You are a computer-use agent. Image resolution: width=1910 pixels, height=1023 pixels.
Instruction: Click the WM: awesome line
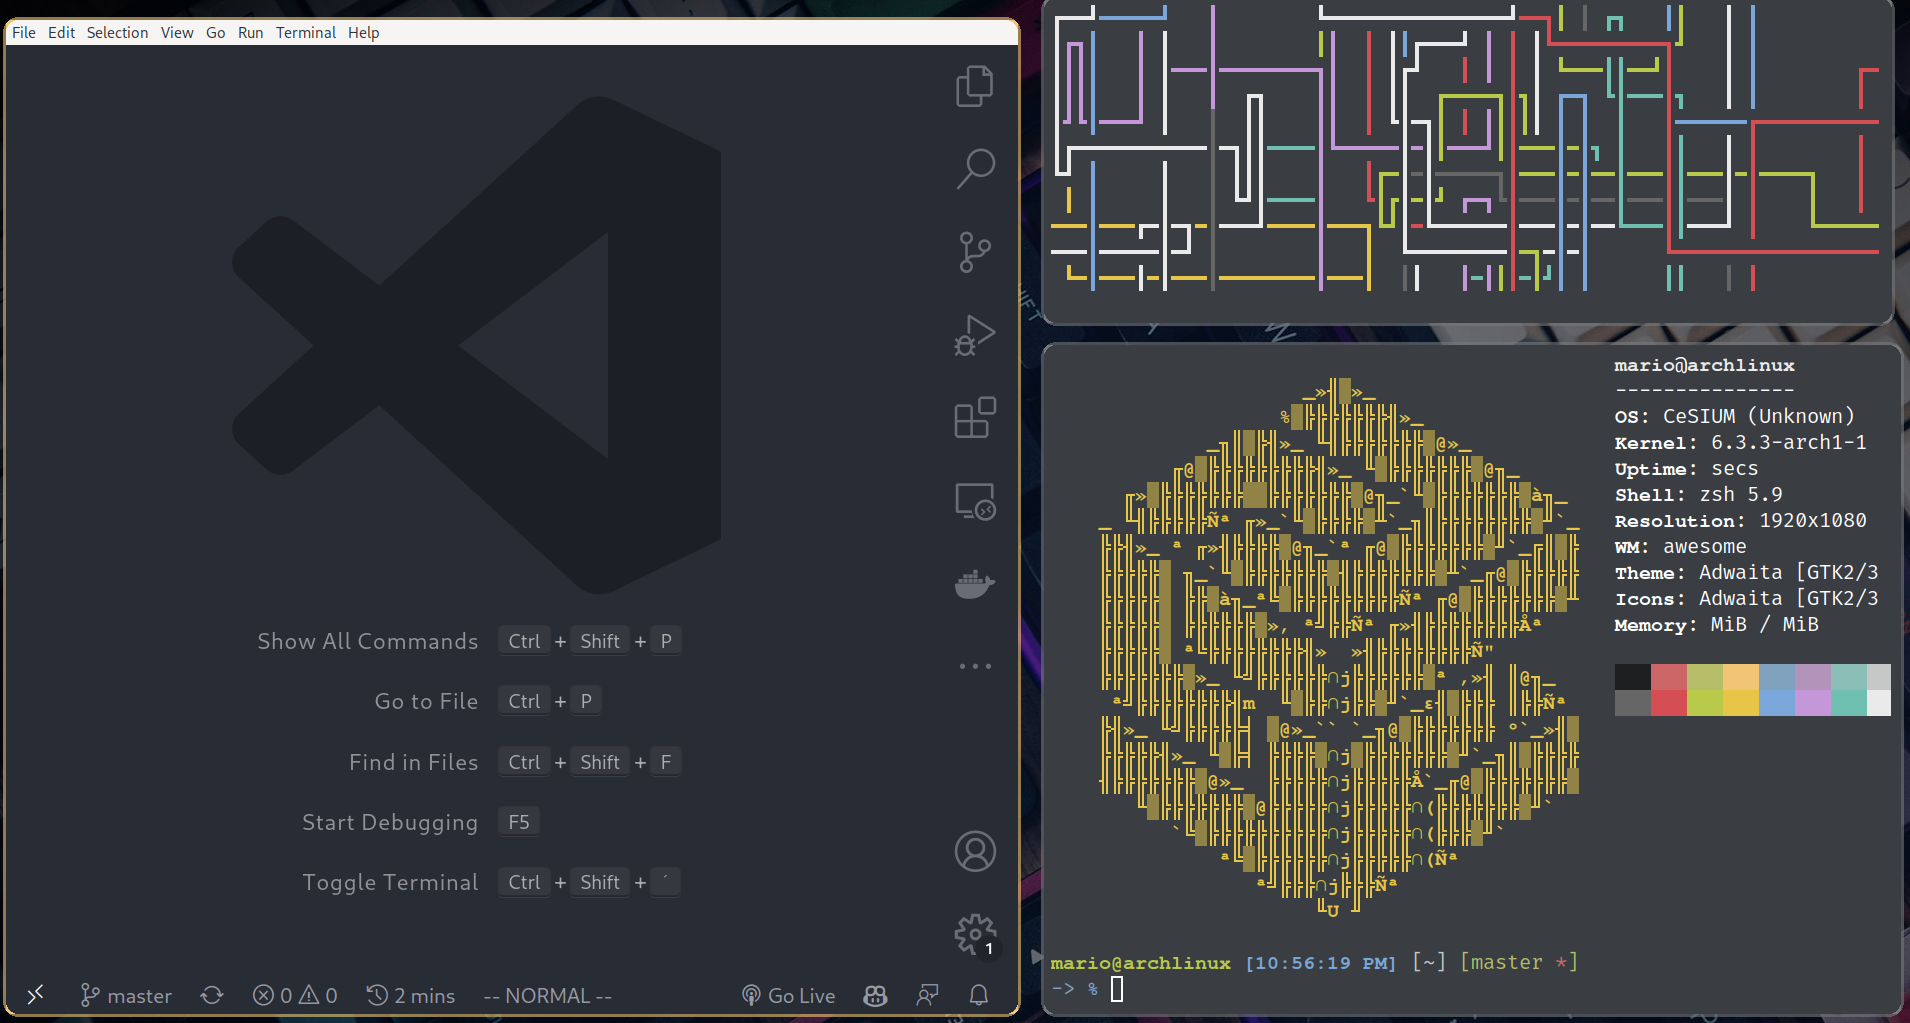1680,546
